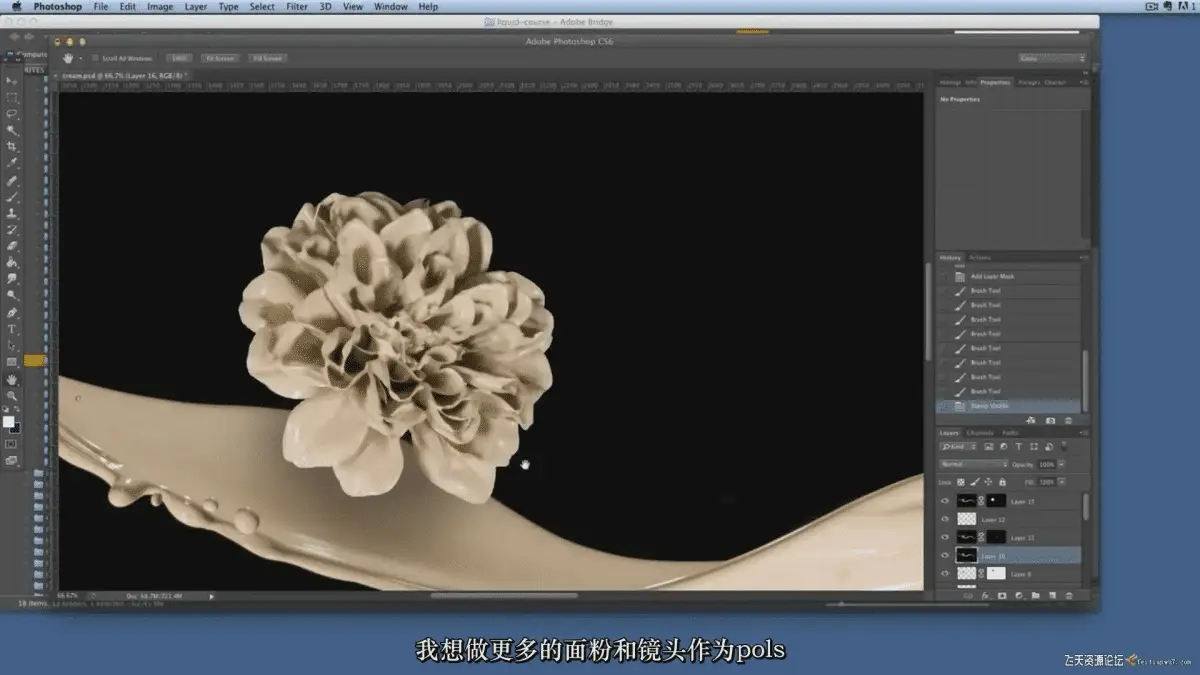Select the Healing Brush tool
The height and width of the screenshot is (675, 1200).
pyautogui.click(x=12, y=181)
